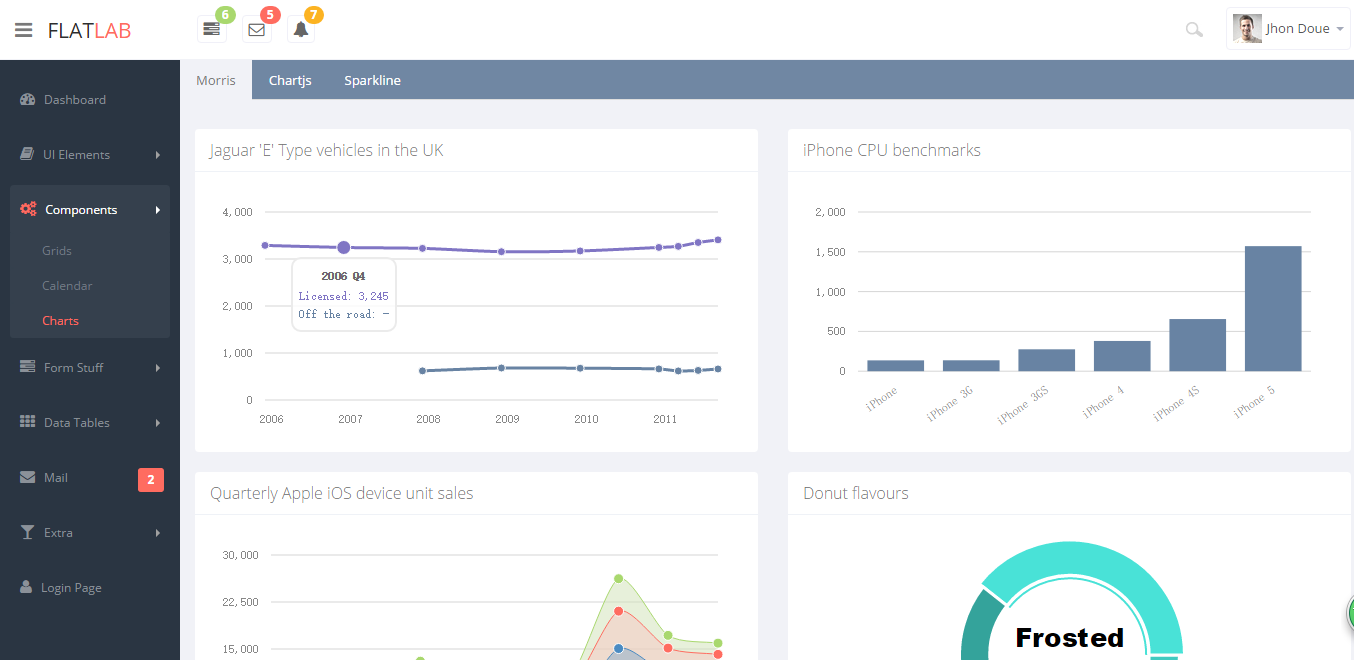Open the tasks list icon with badge 6

click(x=212, y=29)
